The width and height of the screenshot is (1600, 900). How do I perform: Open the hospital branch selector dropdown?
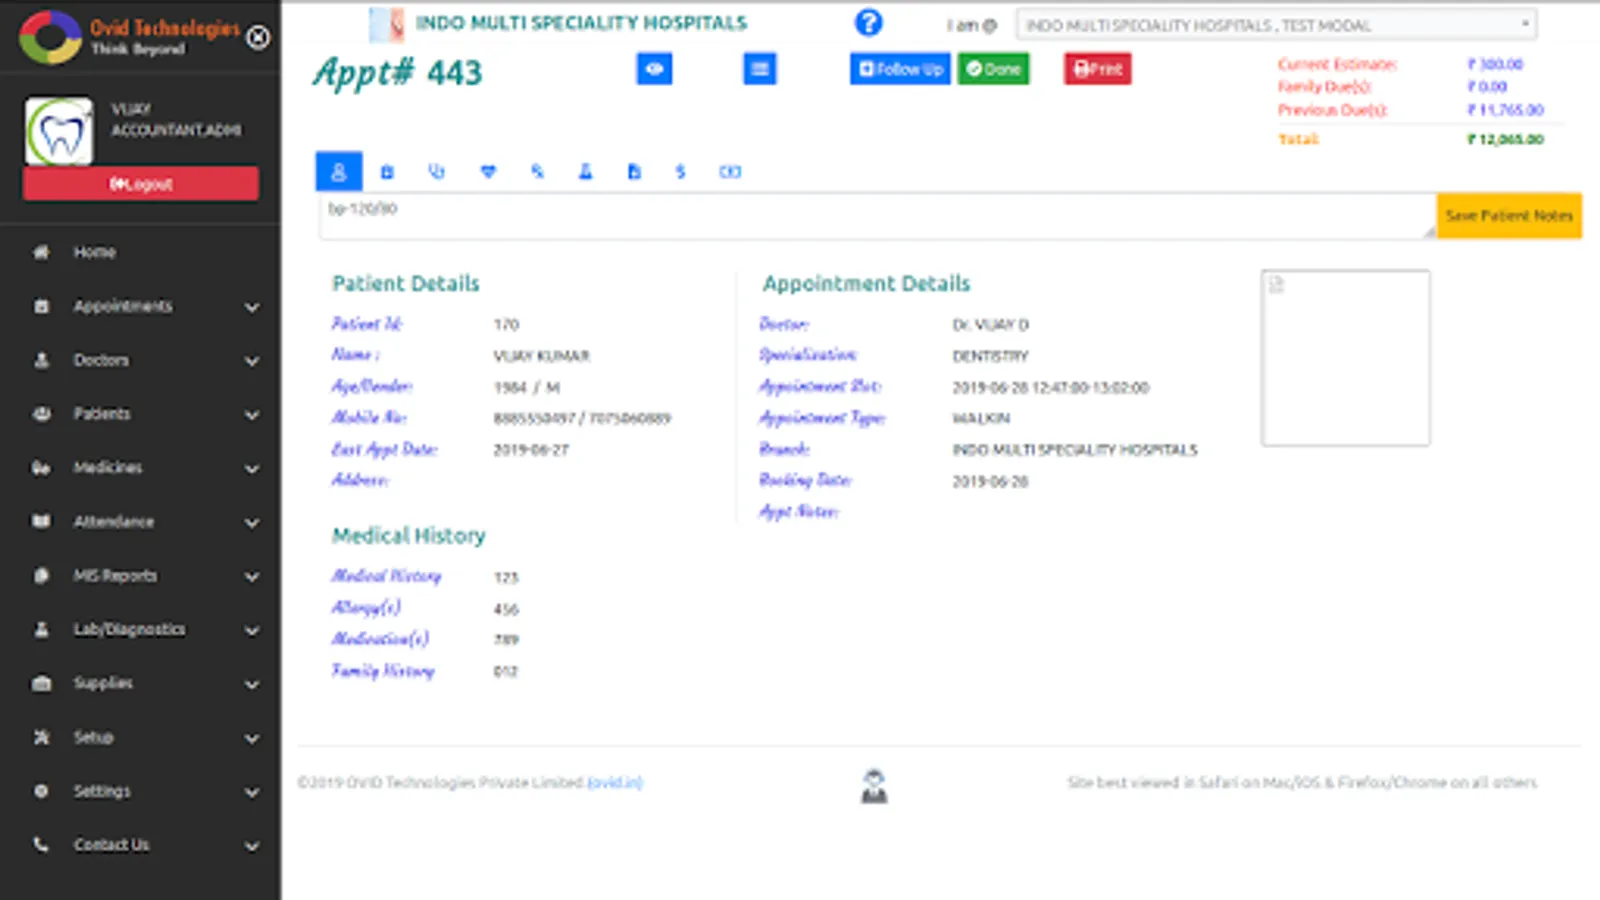(1276, 25)
